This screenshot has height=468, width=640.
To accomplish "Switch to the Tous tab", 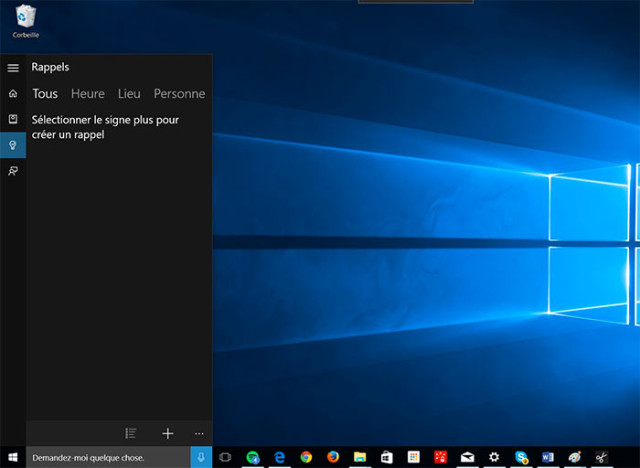I will tap(45, 93).
